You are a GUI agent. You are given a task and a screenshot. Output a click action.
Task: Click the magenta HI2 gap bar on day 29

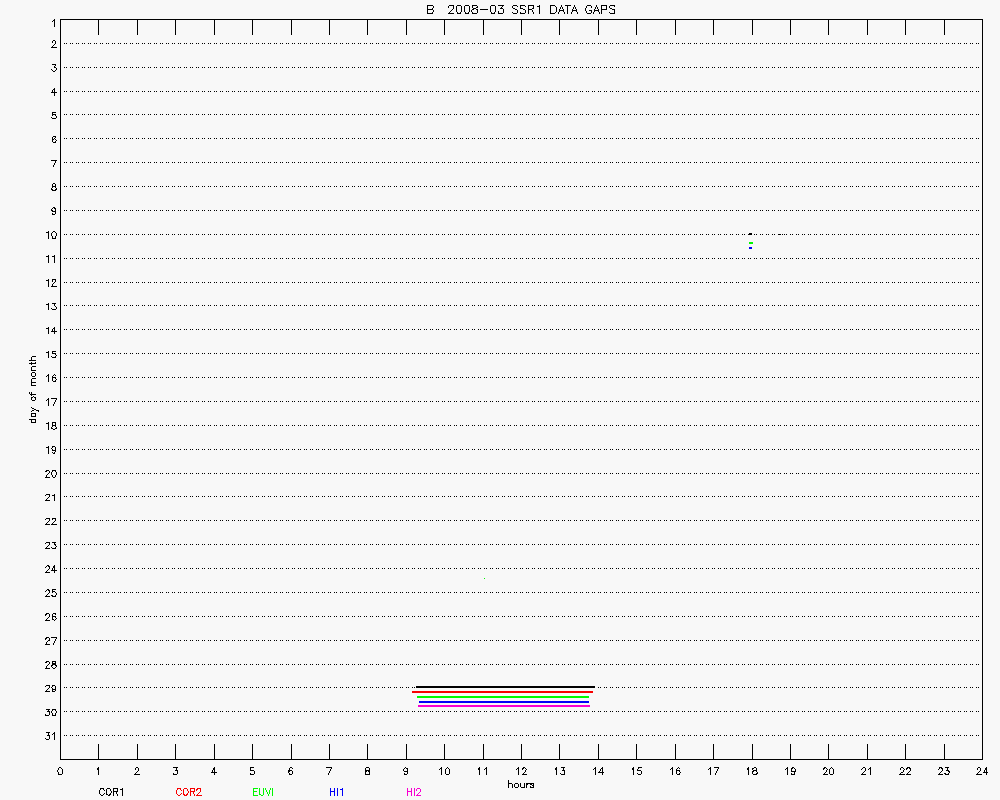[x=503, y=706]
